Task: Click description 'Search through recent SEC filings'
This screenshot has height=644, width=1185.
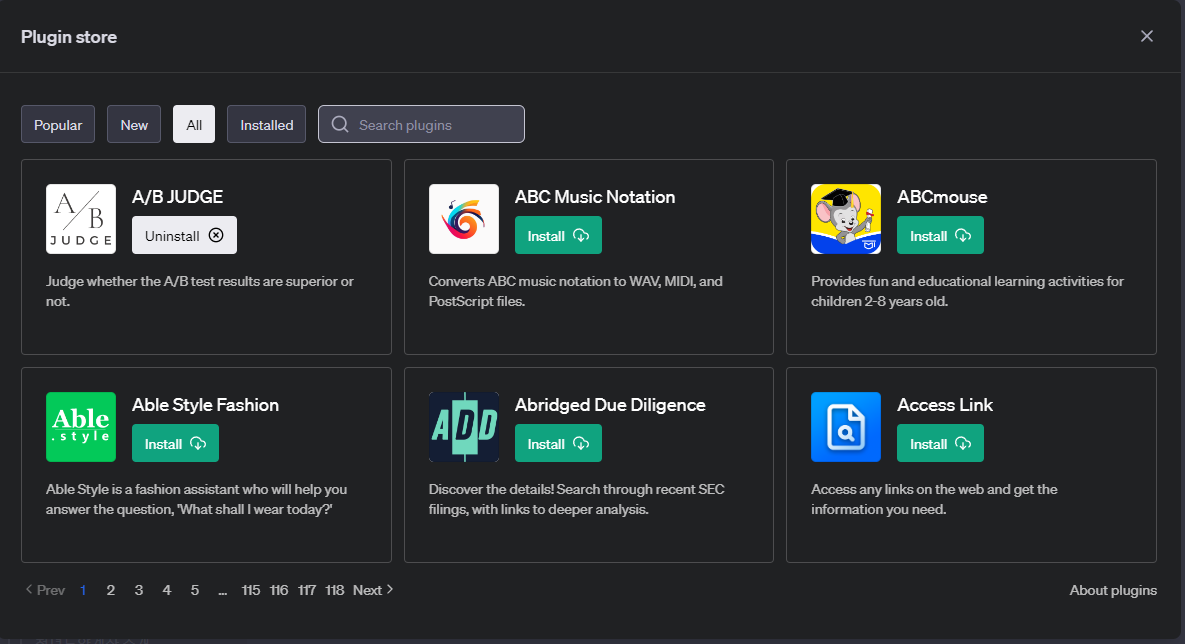Action: tap(577, 499)
